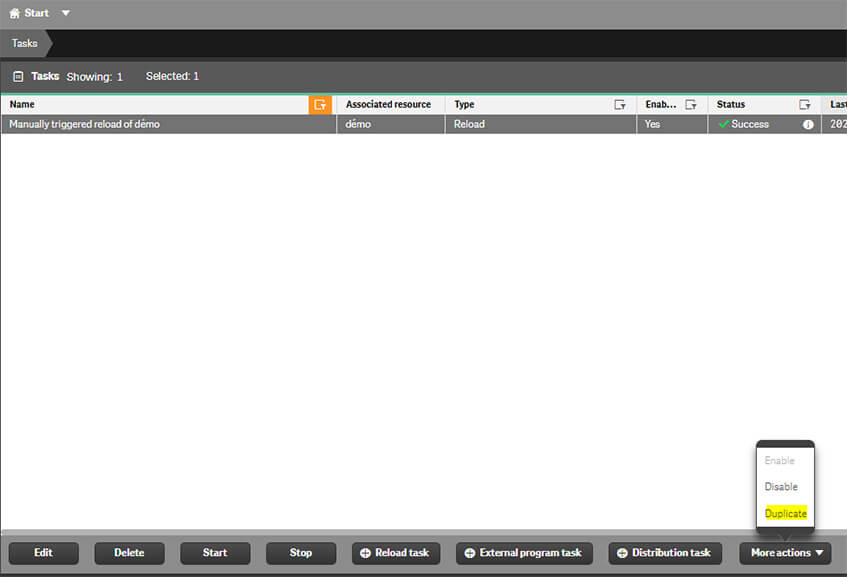Stop the selected task
This screenshot has width=847, height=577.
pos(301,553)
